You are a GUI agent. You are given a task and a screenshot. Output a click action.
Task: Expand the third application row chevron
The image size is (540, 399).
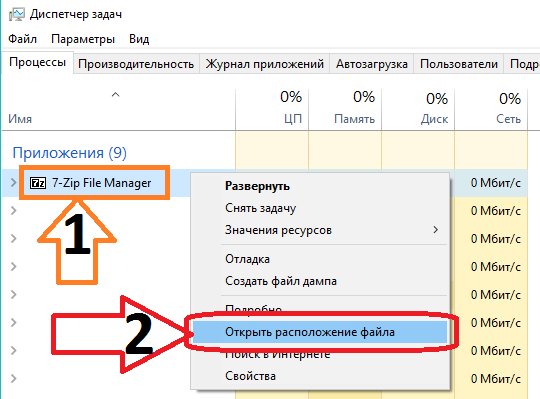[x=13, y=238]
